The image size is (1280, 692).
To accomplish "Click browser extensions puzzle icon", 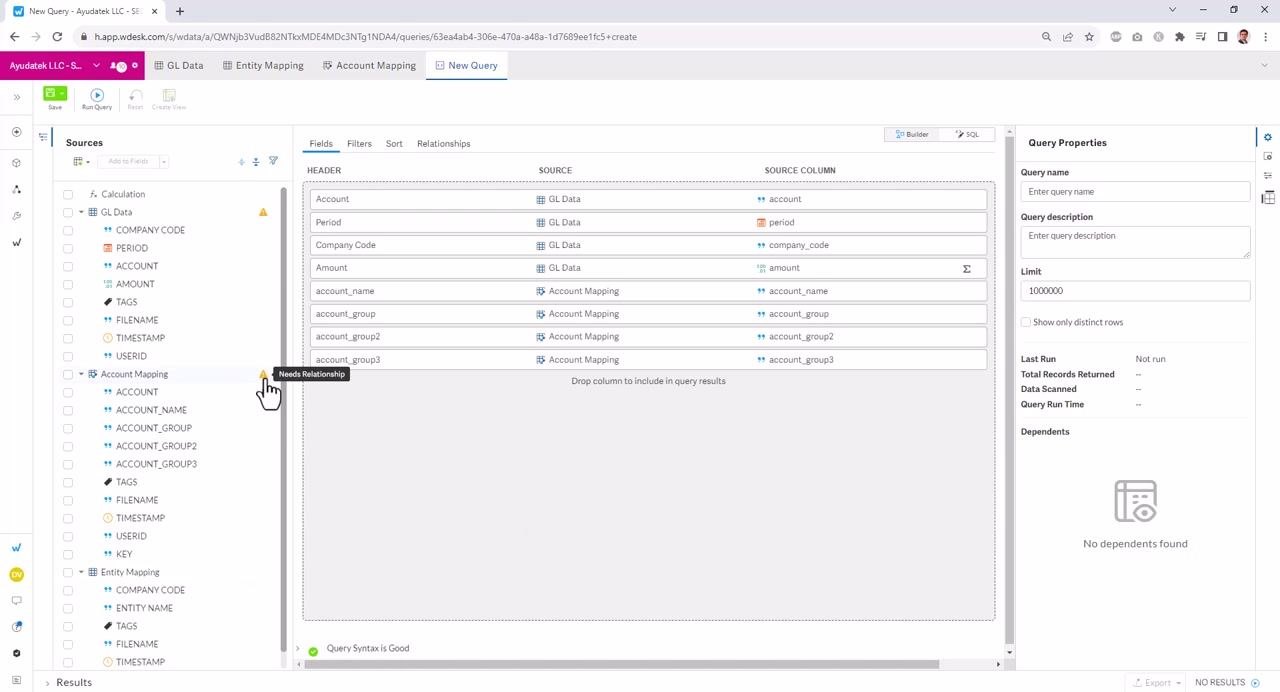I will 1180,37.
